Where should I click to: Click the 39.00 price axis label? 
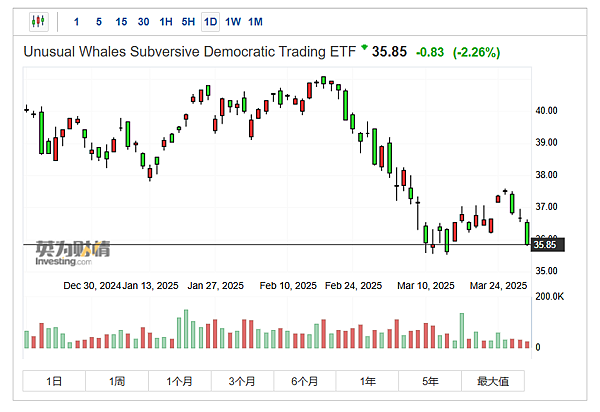point(546,142)
